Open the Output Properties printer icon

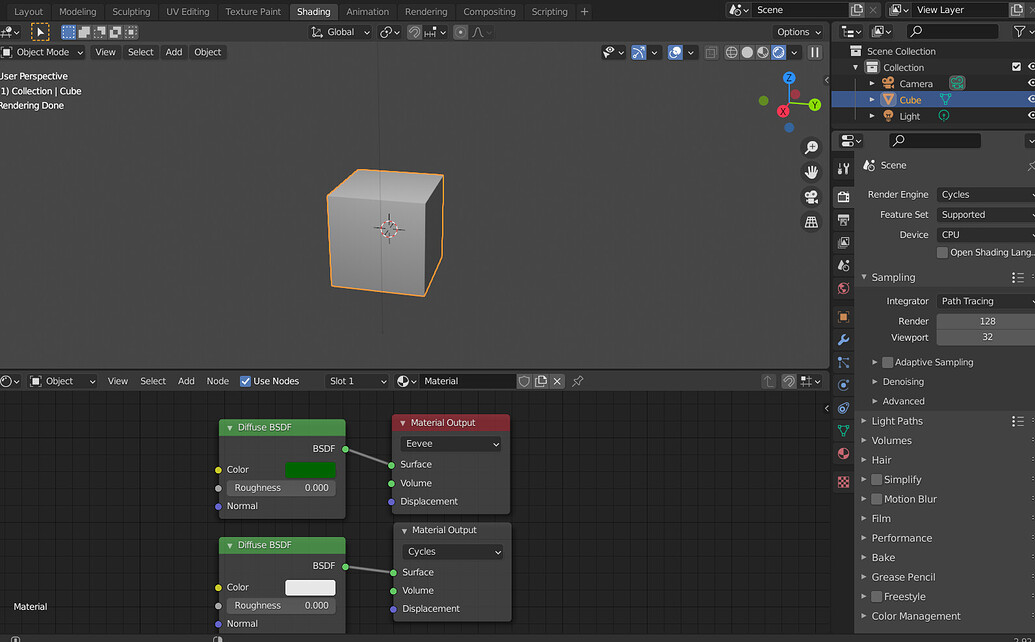(x=842, y=220)
